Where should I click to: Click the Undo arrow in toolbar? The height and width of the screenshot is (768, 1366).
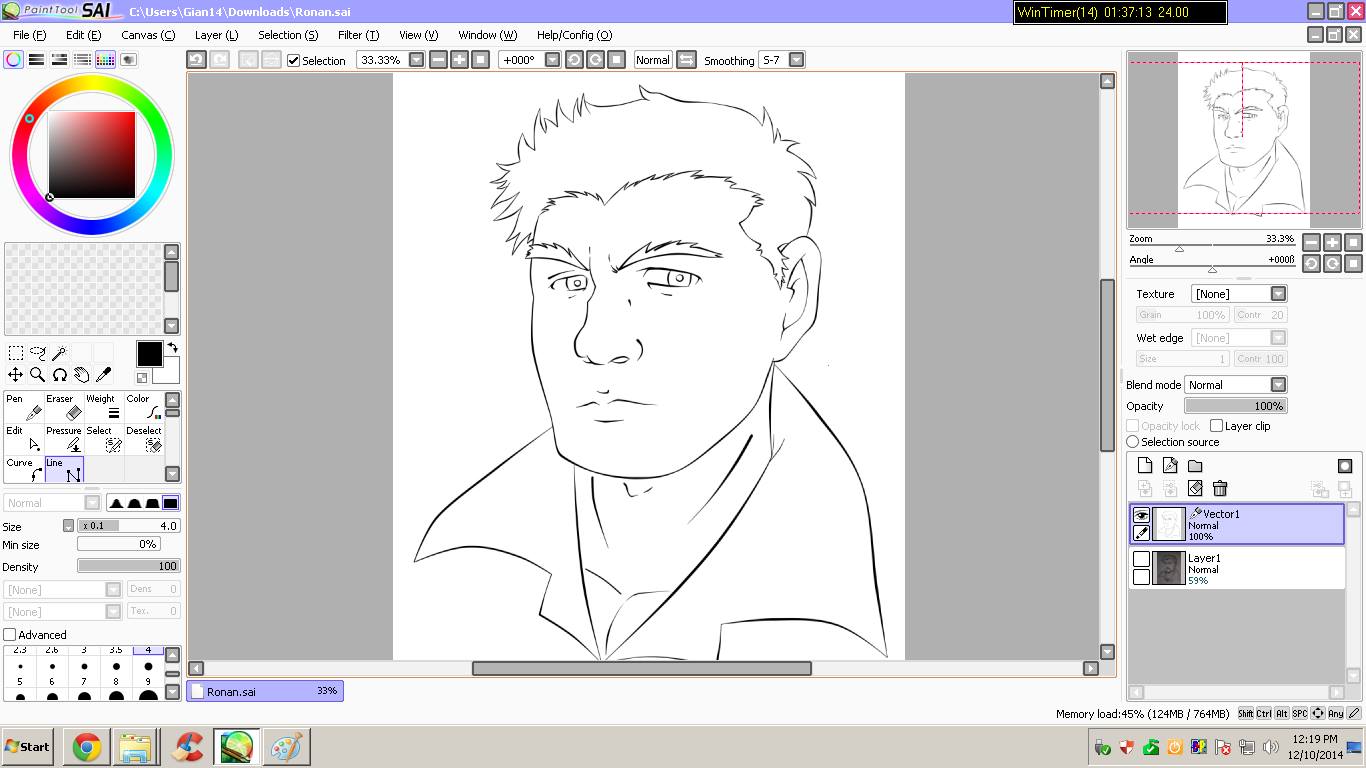point(197,60)
